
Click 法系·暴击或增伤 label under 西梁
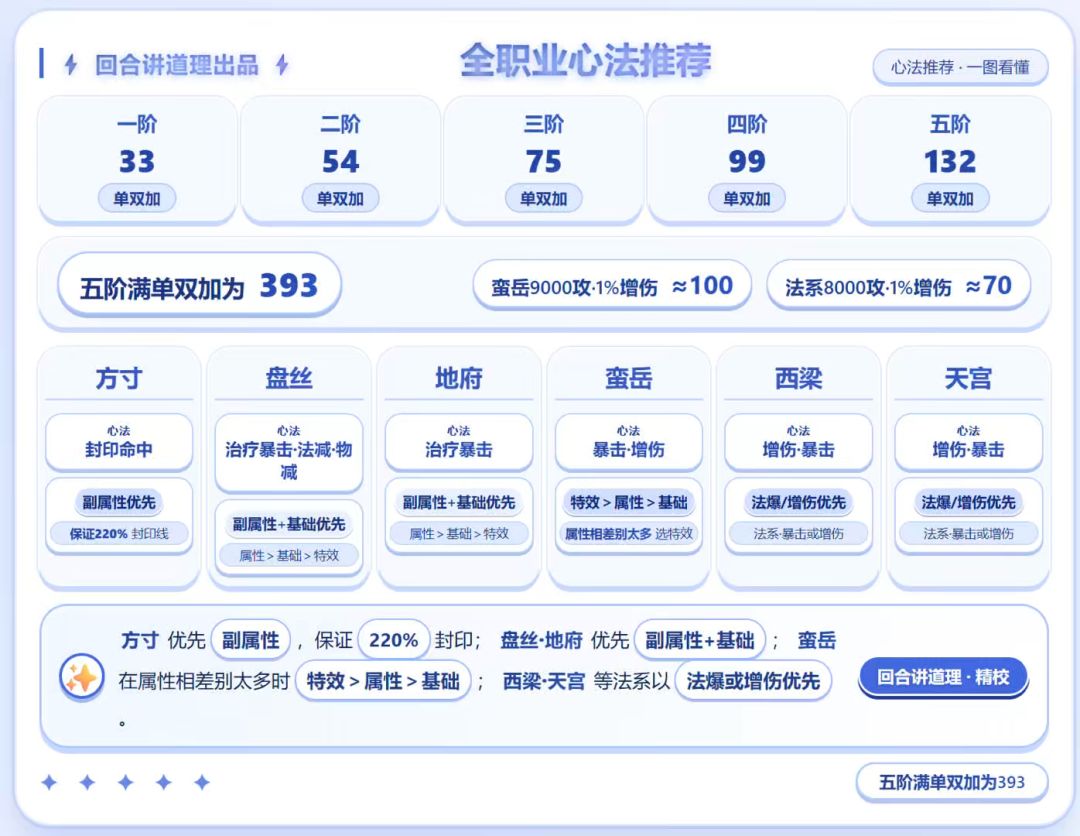[798, 534]
